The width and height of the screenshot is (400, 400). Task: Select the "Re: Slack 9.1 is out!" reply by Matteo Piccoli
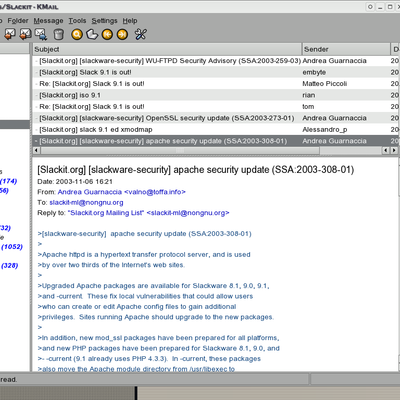click(216, 84)
